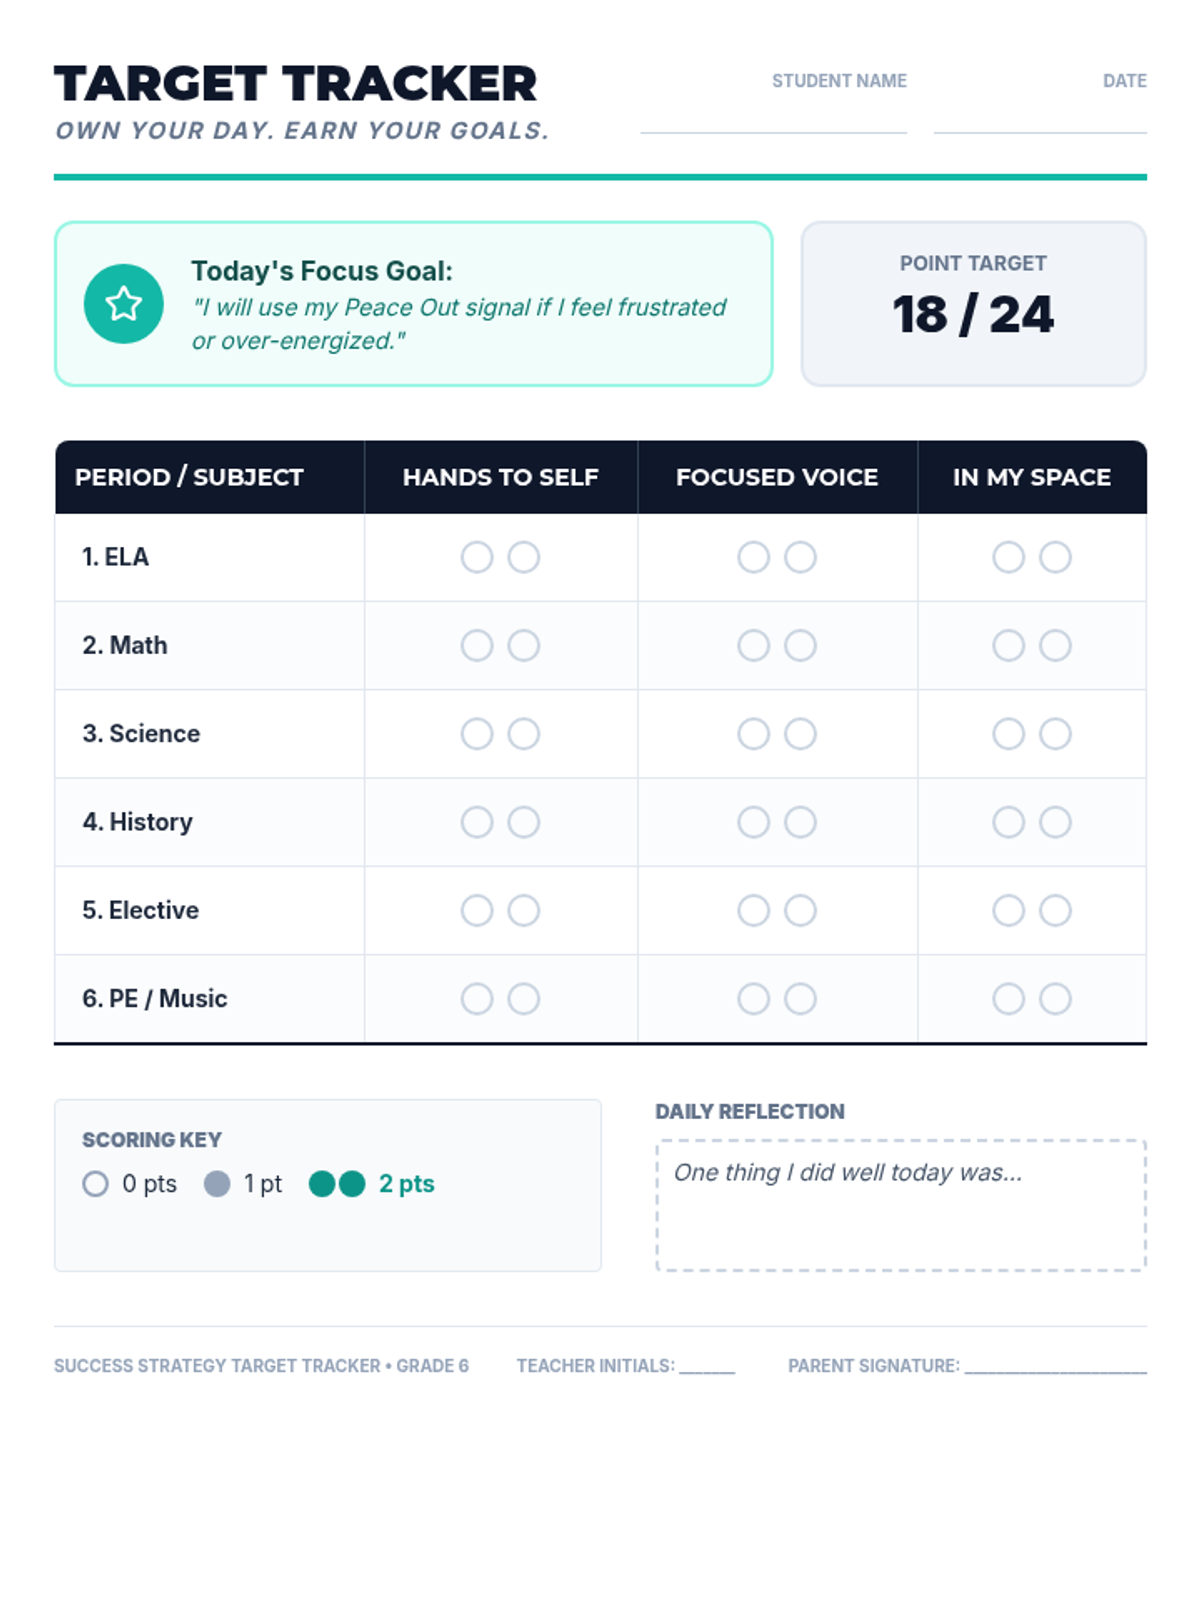The width and height of the screenshot is (1200, 1600).
Task: Click the Date line
Action: click(1040, 120)
